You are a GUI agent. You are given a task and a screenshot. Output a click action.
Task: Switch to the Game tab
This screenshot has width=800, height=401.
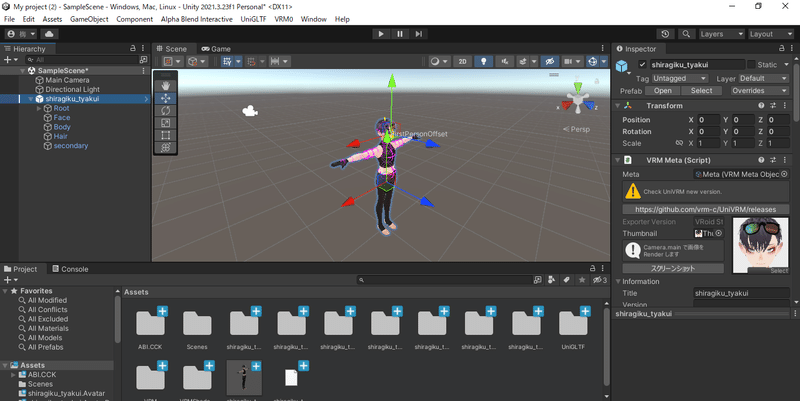216,48
